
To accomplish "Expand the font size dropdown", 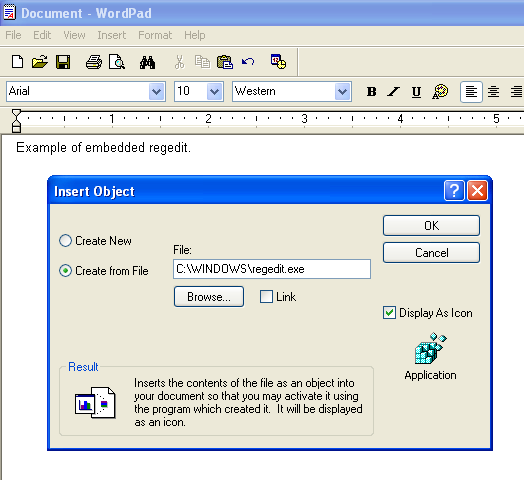I will pos(215,91).
